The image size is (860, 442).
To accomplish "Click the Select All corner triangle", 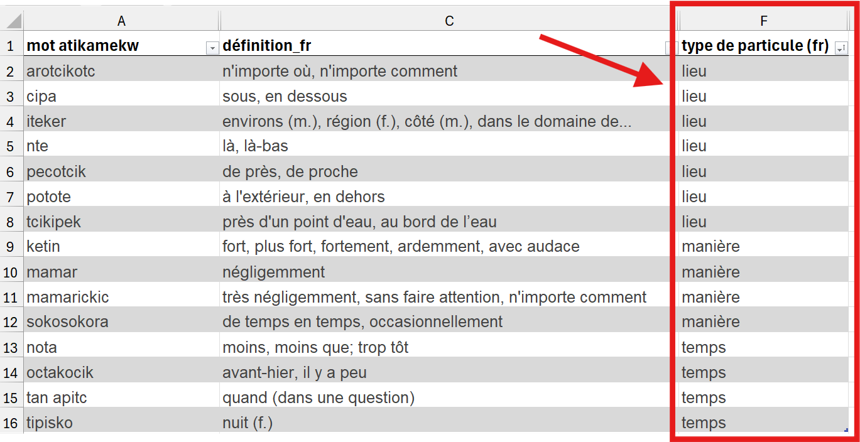I will click(x=14, y=21).
